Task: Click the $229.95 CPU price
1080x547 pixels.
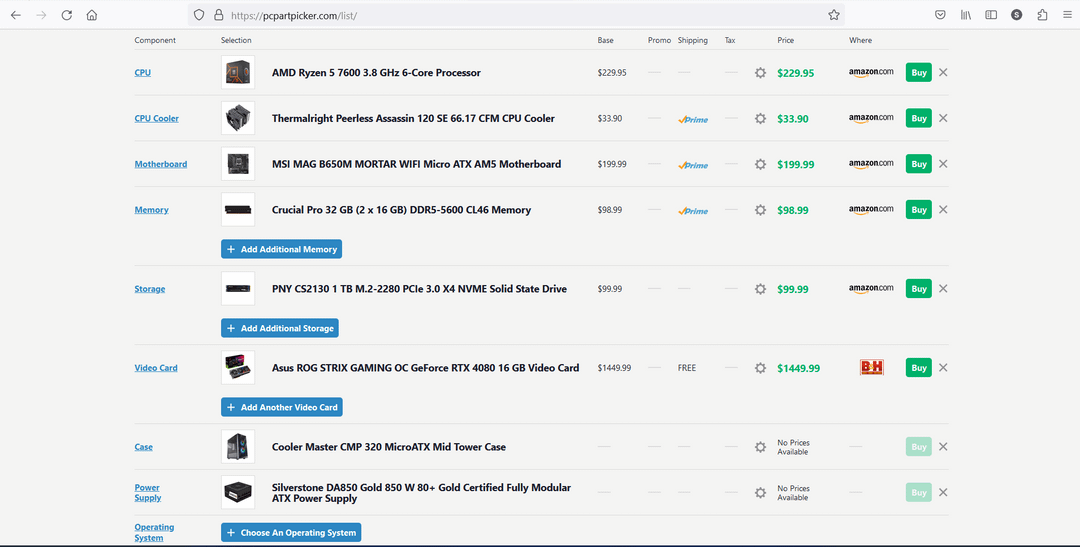Action: coord(796,73)
